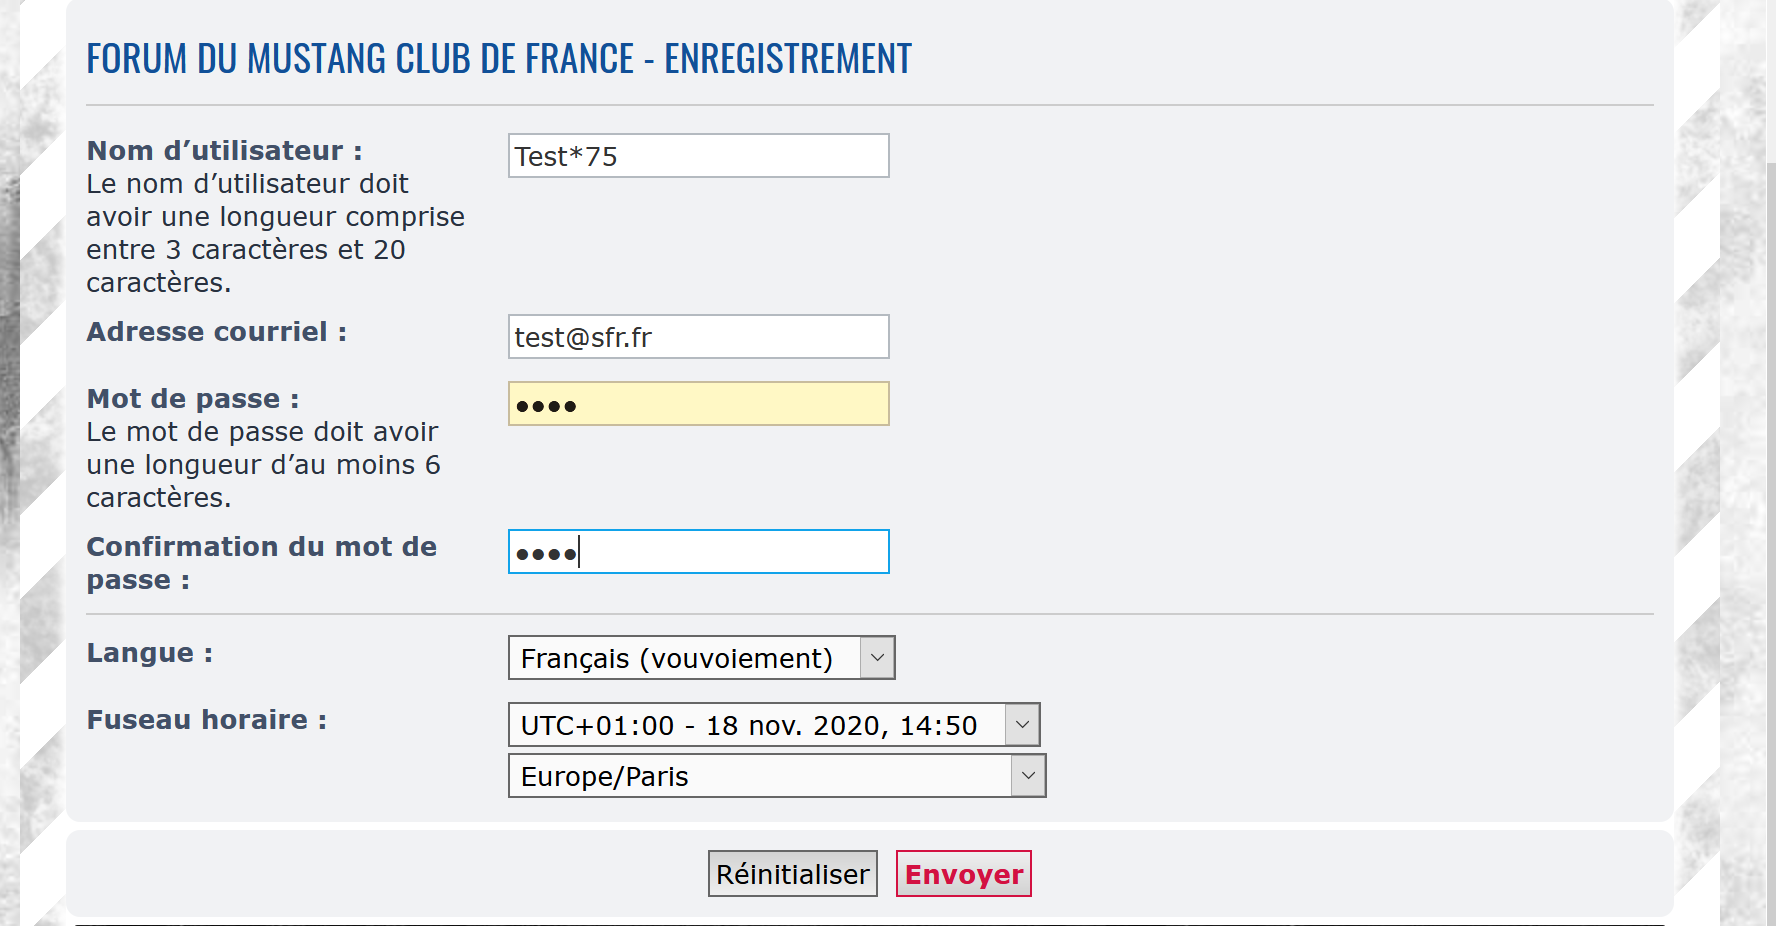Click the page's vertical scrollbar

(x=1770, y=463)
